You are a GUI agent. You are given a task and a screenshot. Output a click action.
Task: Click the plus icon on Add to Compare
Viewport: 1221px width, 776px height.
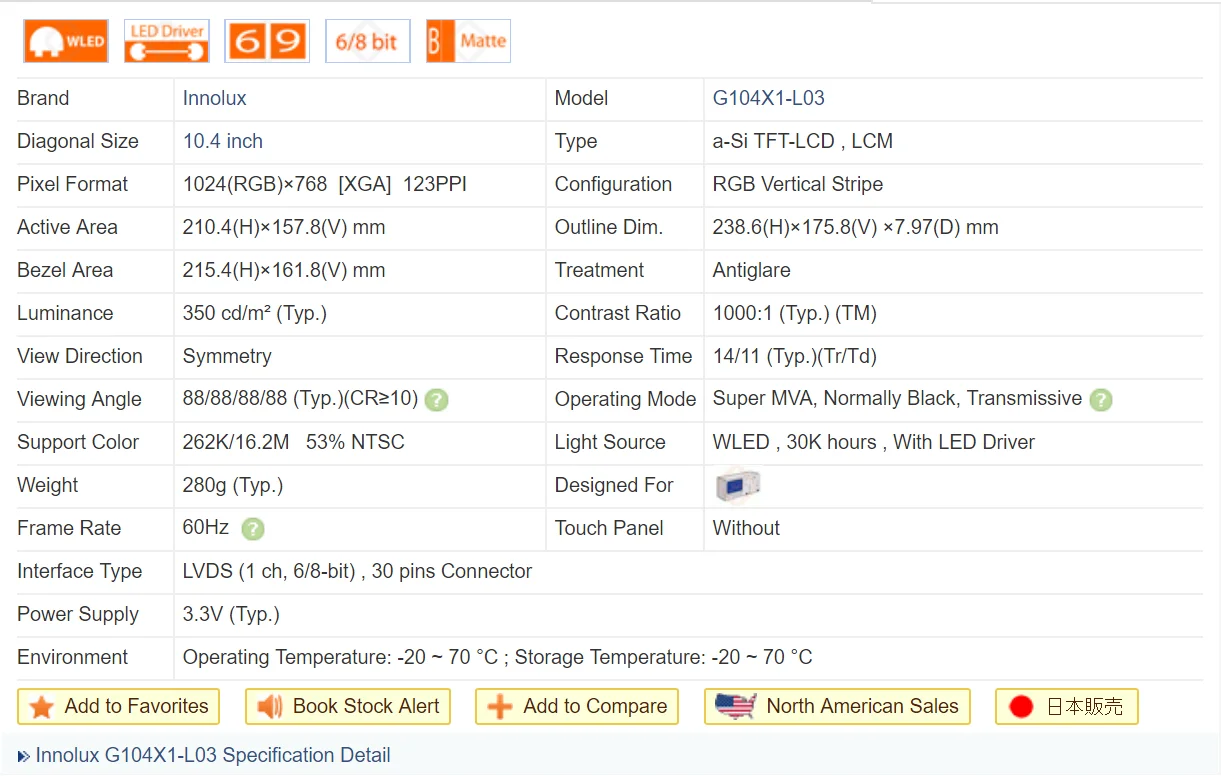500,707
